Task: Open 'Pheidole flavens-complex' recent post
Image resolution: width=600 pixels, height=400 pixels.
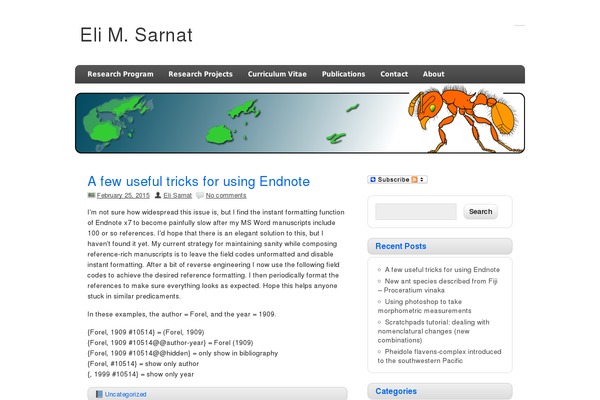Action: click(439, 356)
